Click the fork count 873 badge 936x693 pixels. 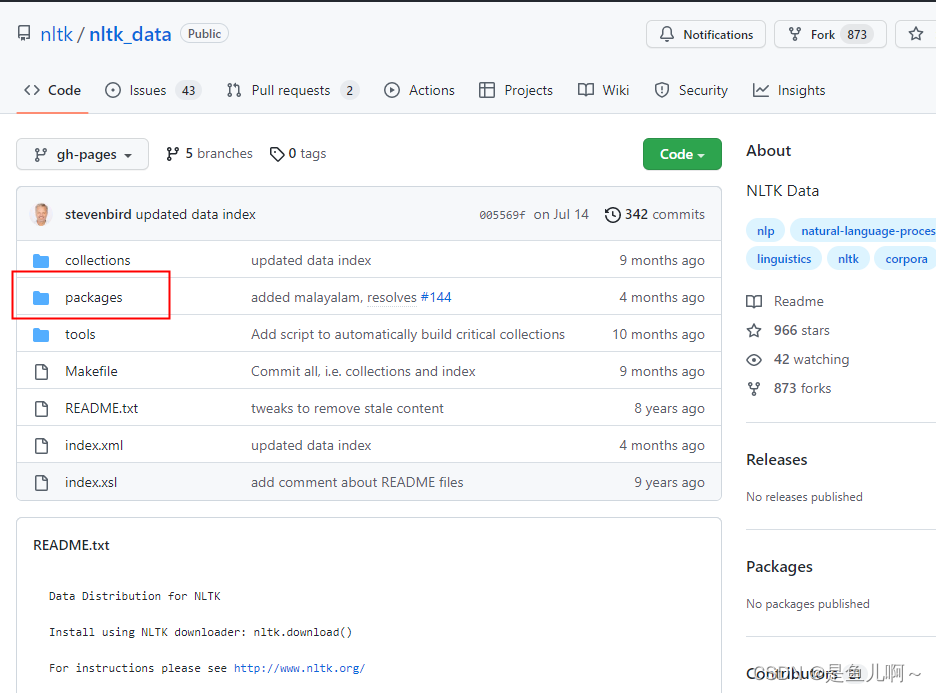pyautogui.click(x=857, y=35)
